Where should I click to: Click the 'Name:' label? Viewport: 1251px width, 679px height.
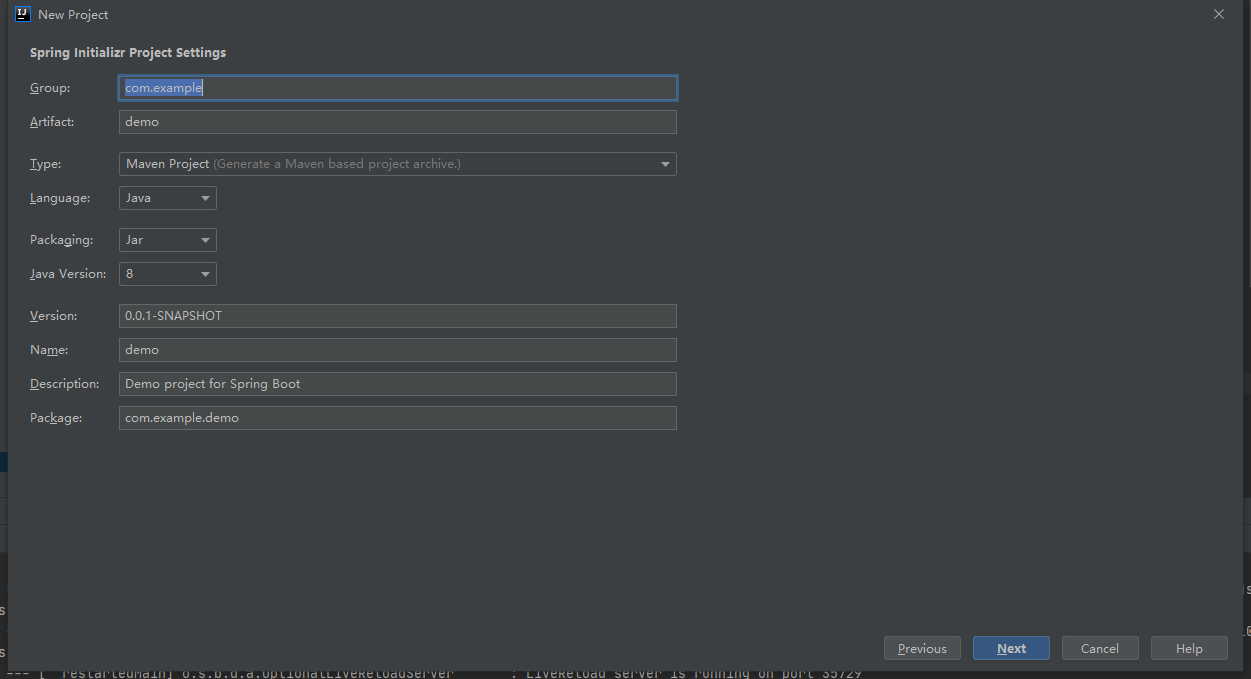(x=49, y=350)
